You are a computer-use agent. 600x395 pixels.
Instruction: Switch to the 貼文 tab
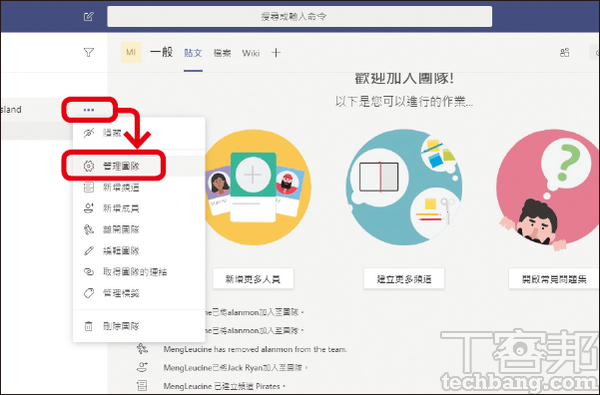(x=193, y=53)
